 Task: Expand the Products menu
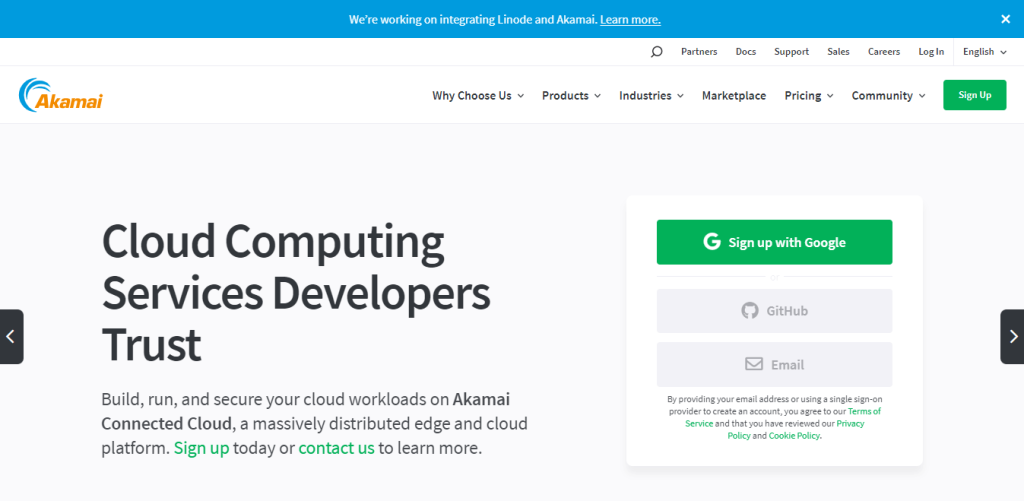(x=571, y=95)
